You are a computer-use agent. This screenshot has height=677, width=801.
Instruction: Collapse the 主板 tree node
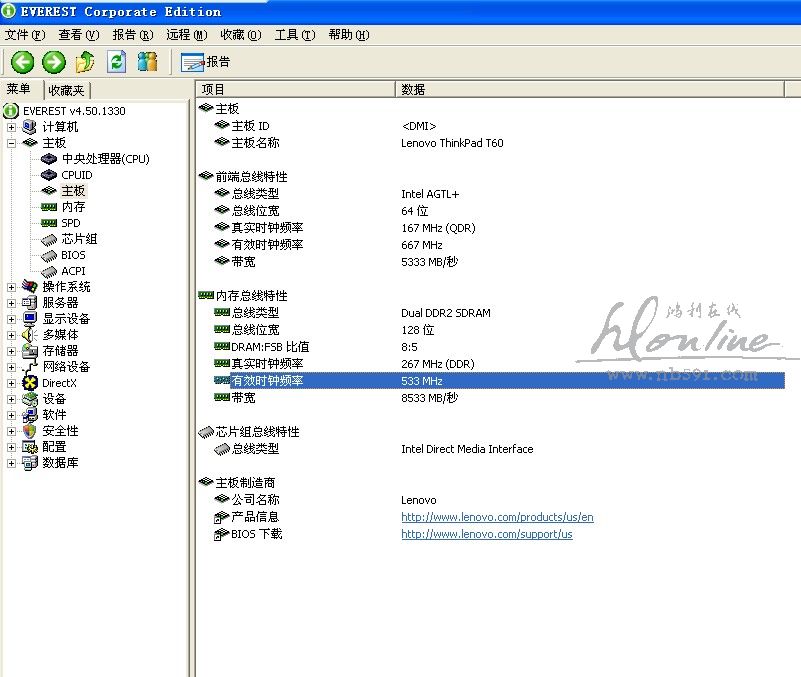point(12,143)
